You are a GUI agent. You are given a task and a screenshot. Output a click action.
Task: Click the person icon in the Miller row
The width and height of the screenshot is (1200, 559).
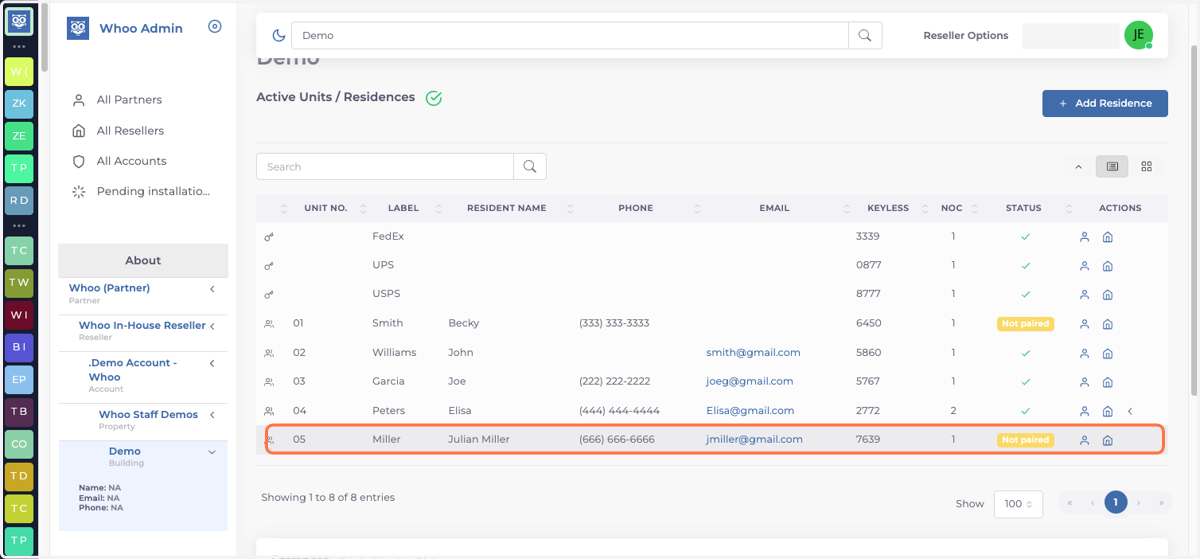(x=1084, y=440)
